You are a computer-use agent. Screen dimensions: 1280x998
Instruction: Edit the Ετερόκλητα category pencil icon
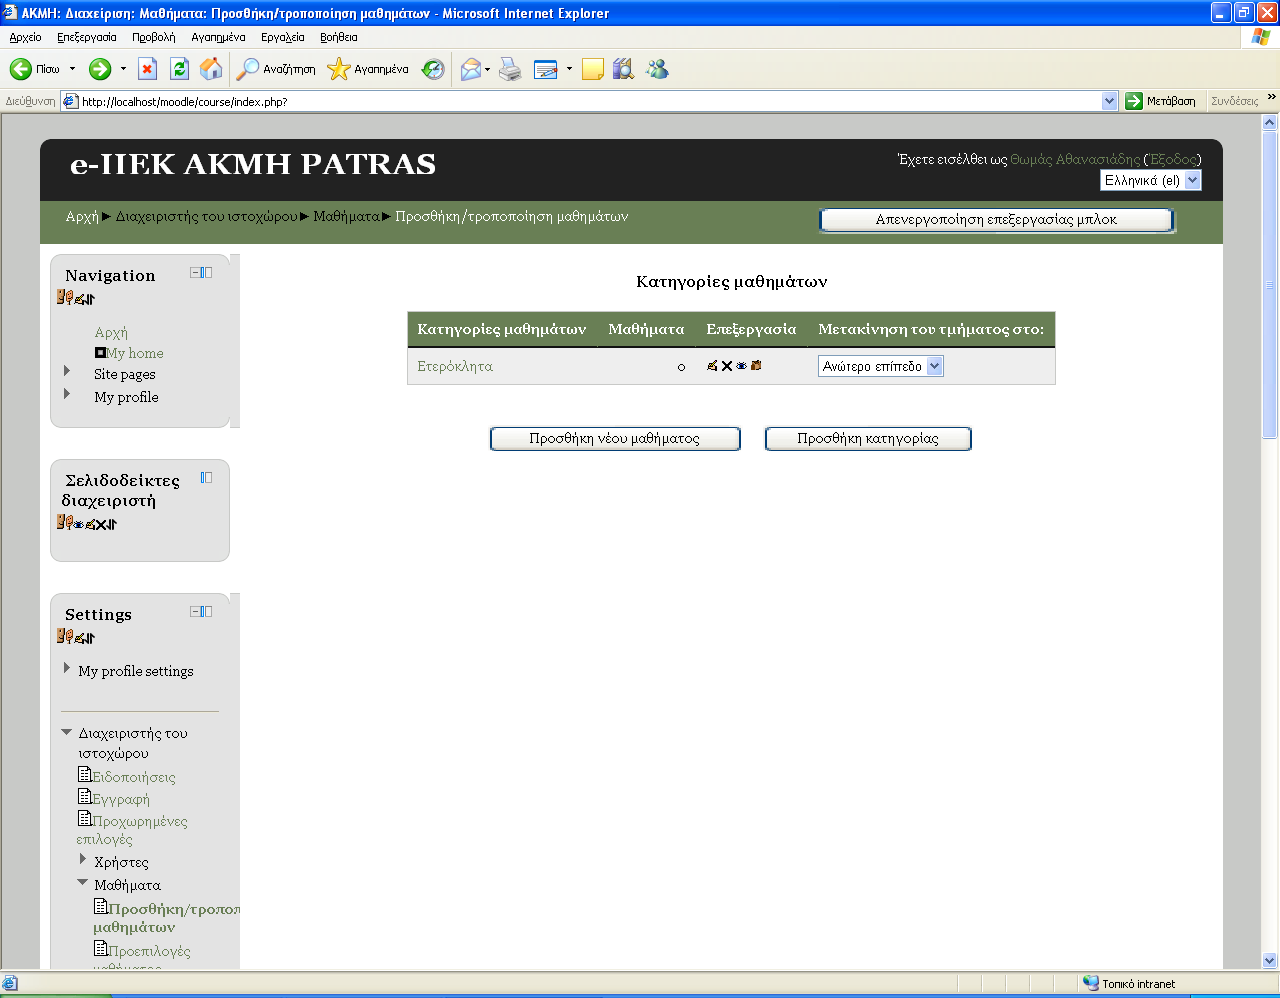[x=712, y=366]
